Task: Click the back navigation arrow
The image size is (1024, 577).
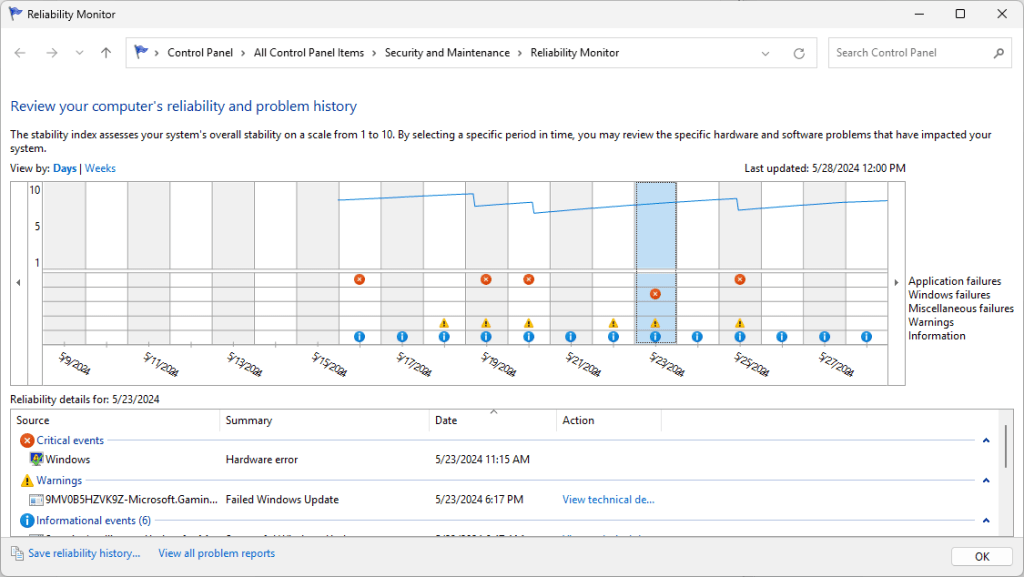Action: (20, 52)
